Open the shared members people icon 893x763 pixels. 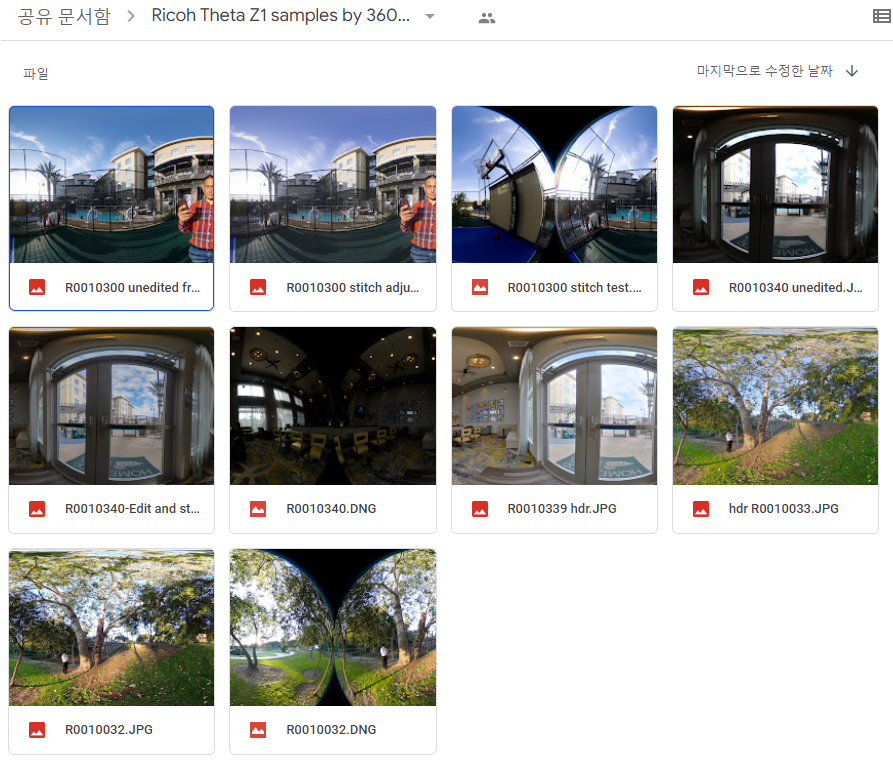point(487,18)
